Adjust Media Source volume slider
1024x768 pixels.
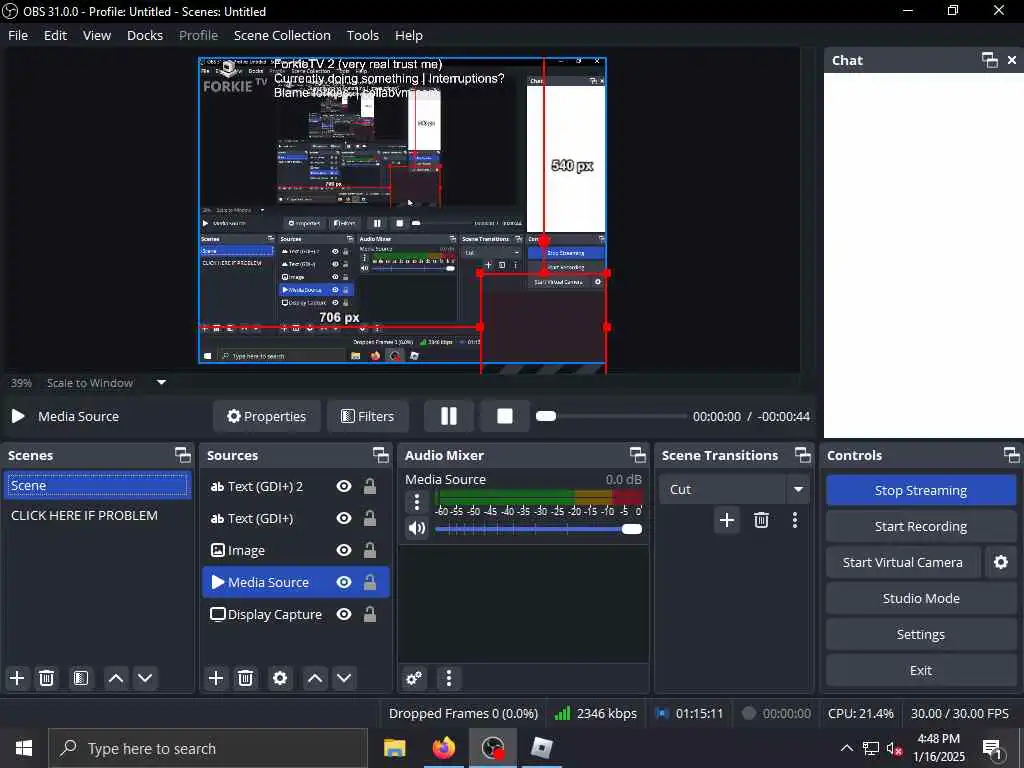click(x=538, y=529)
